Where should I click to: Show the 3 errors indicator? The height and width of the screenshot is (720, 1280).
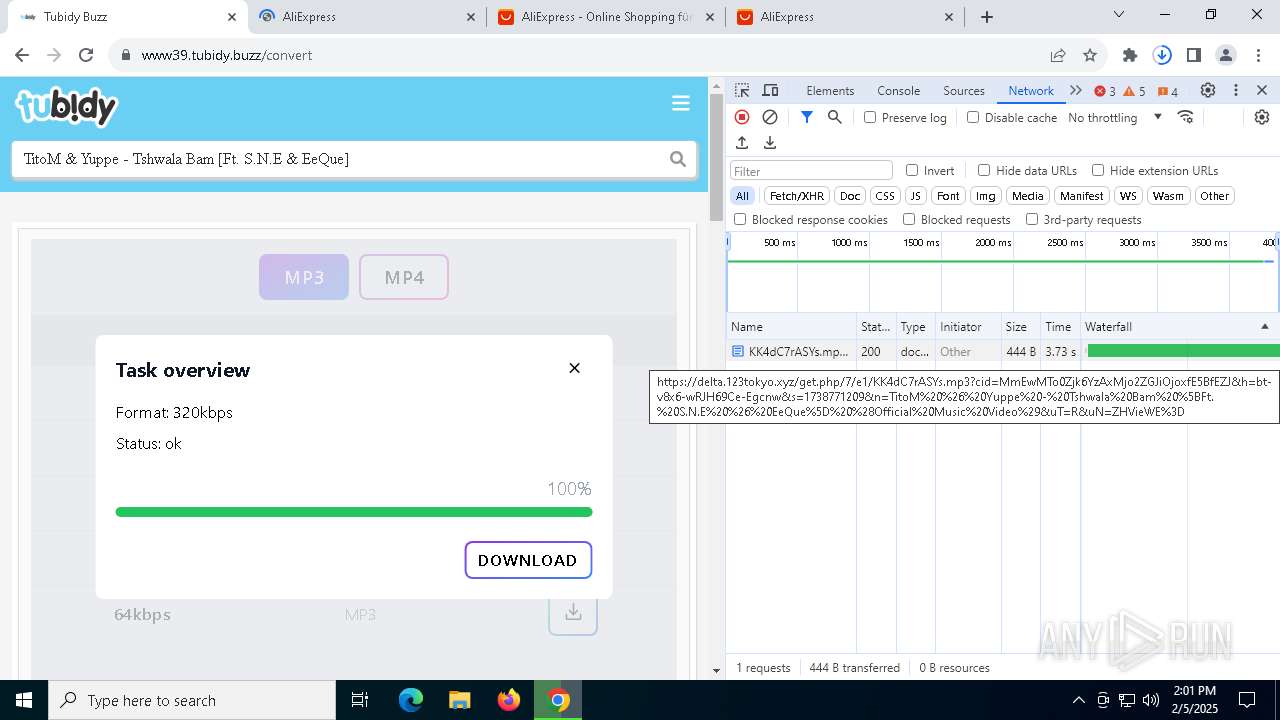[1105, 91]
